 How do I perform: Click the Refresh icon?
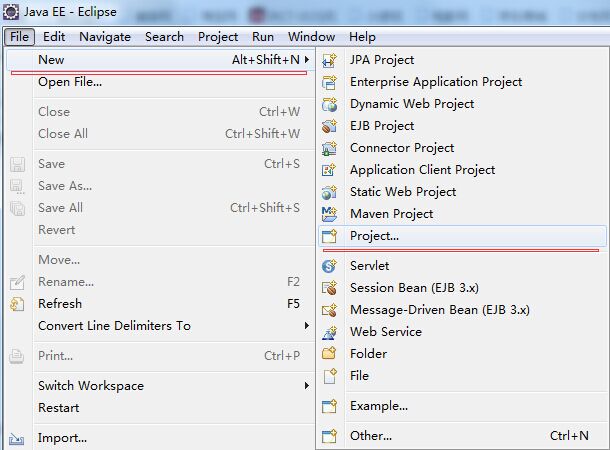tap(18, 304)
